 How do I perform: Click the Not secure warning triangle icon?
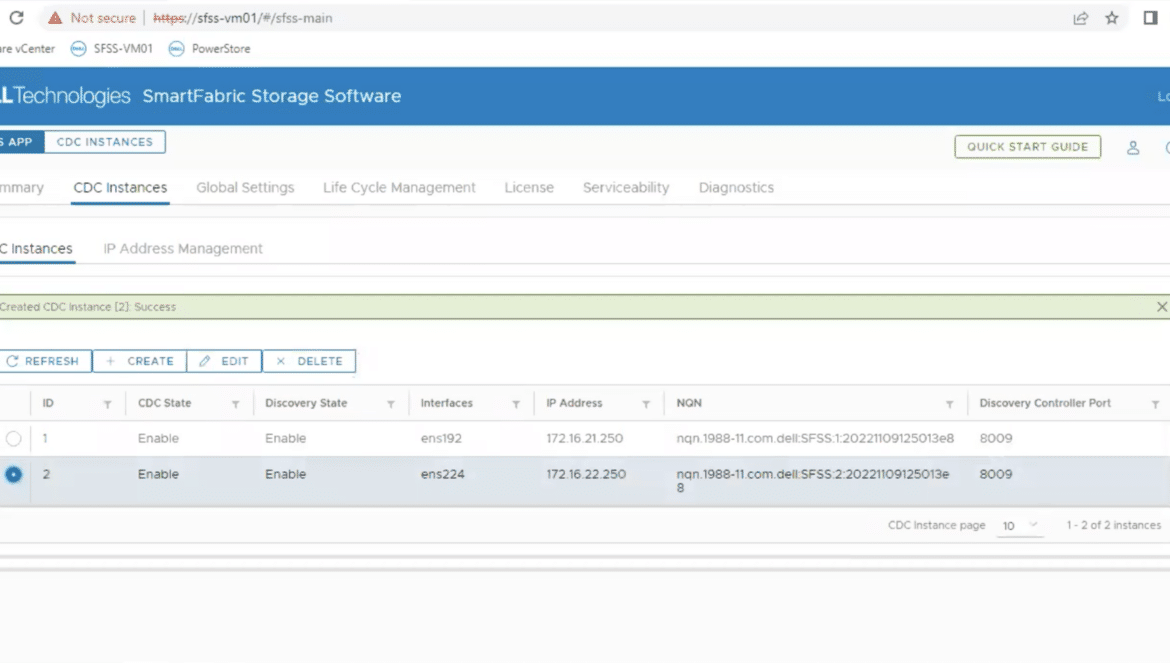pos(55,18)
